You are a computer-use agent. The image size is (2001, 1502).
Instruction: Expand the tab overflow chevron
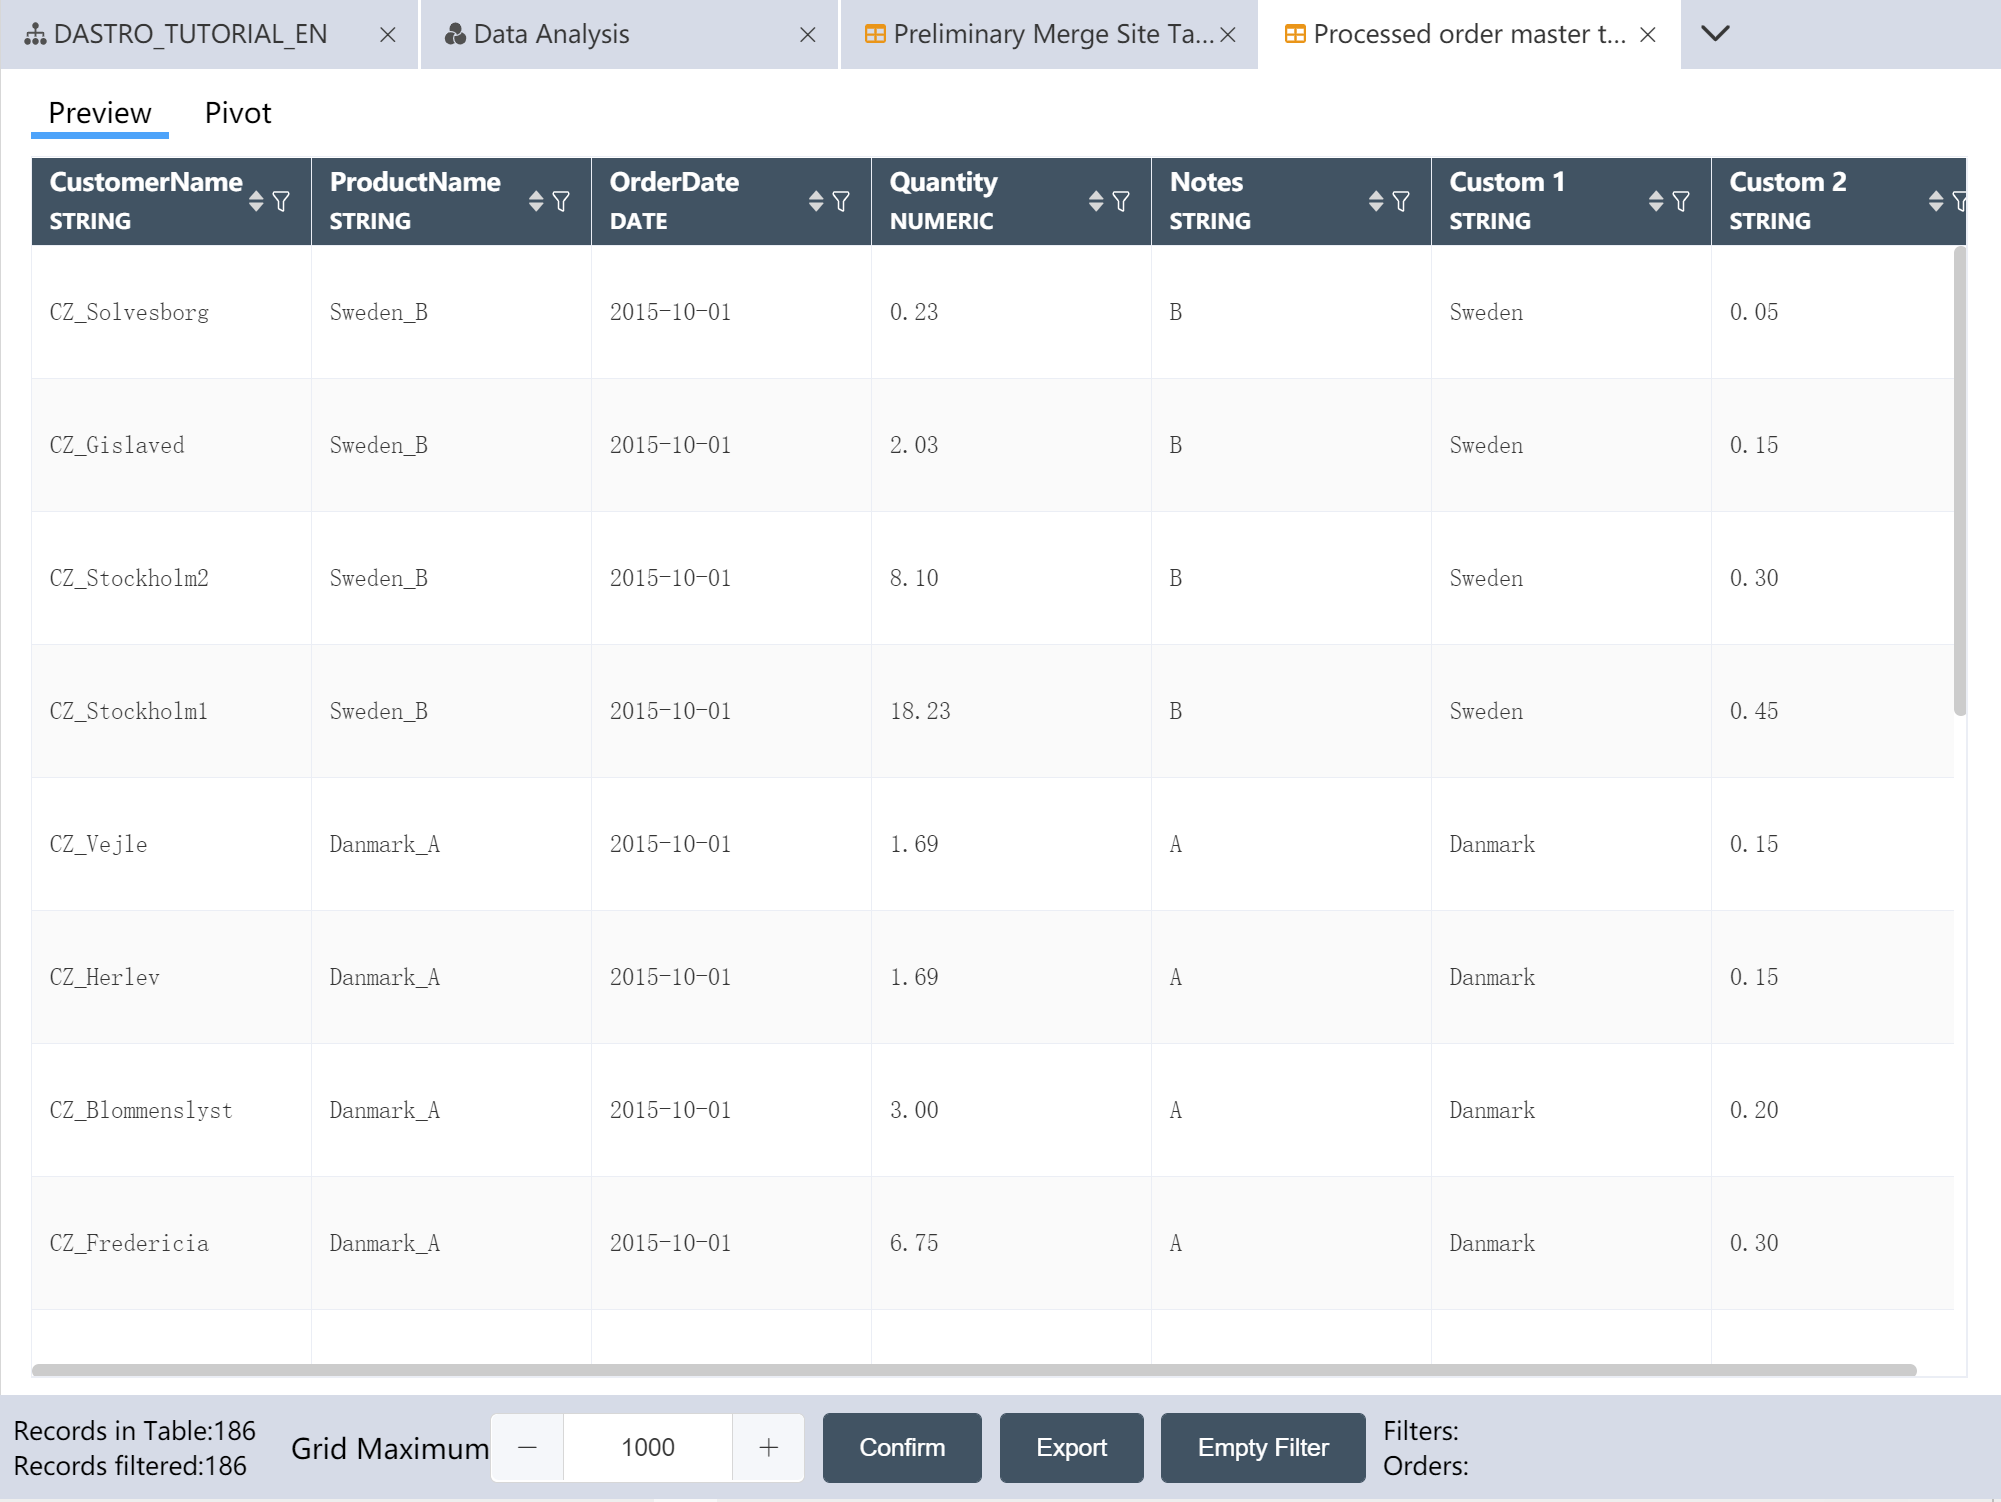1715,34
